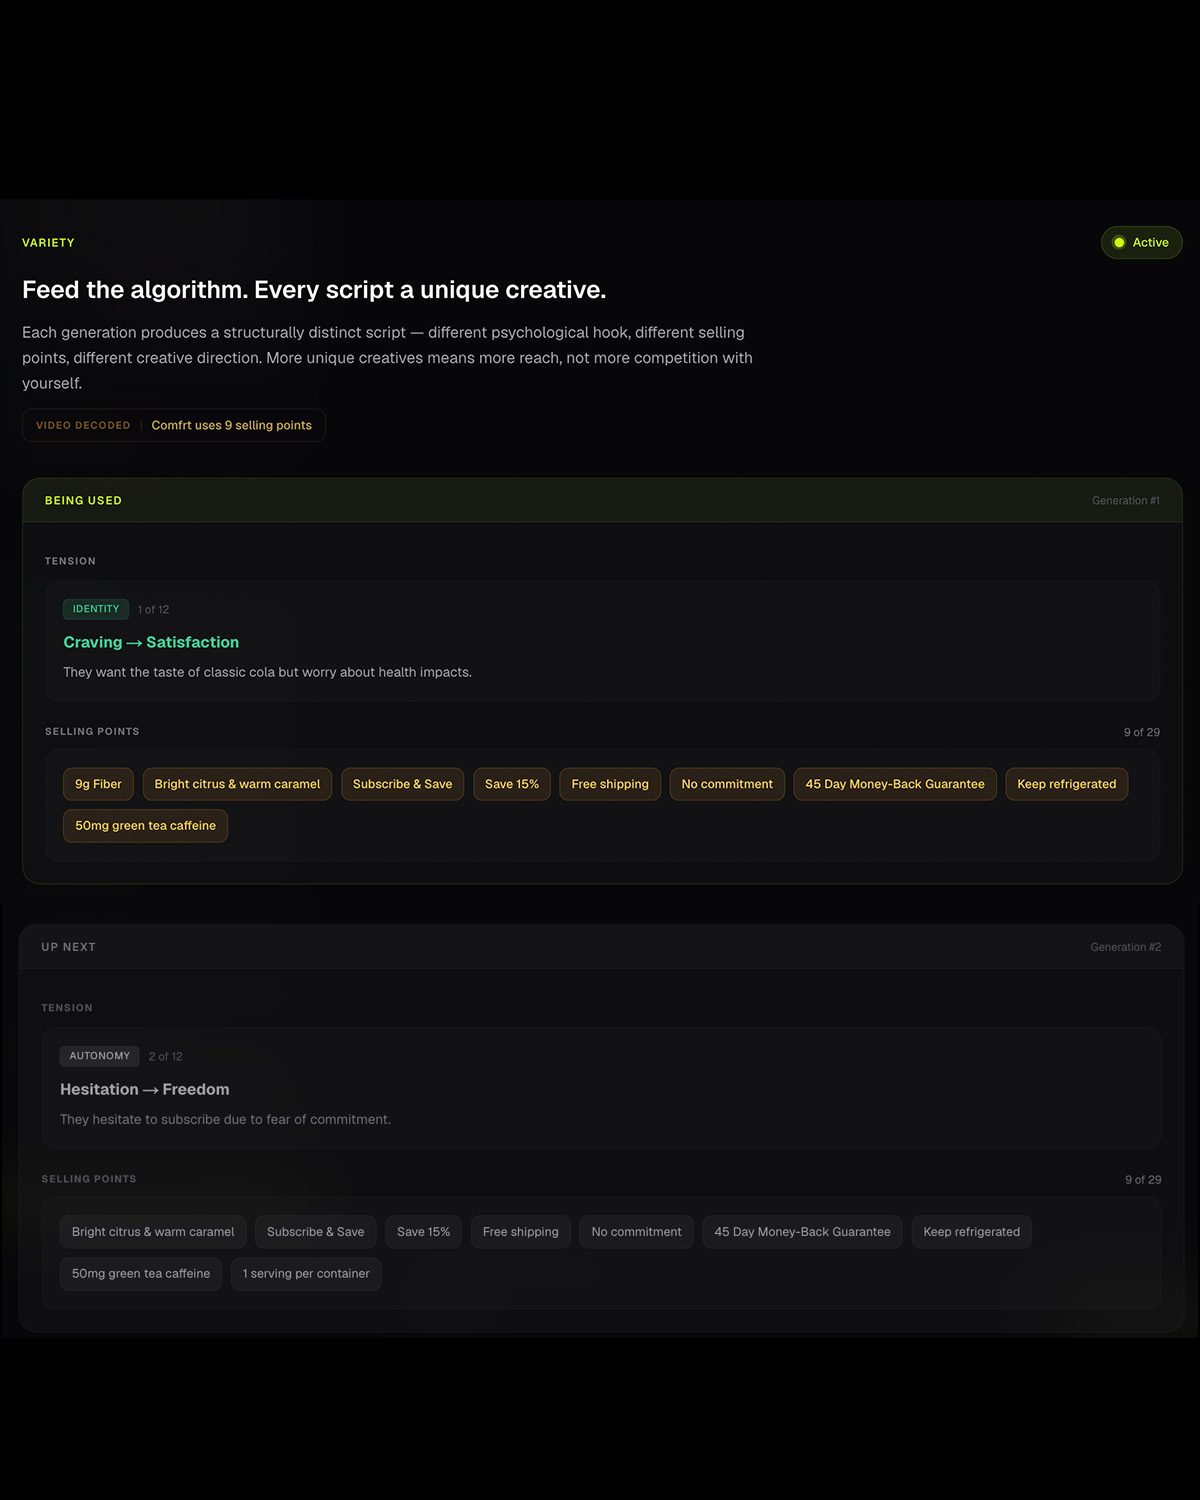Click 'Keep refrigerated' chip in Being Used card
1200x1500 pixels.
1067,784
